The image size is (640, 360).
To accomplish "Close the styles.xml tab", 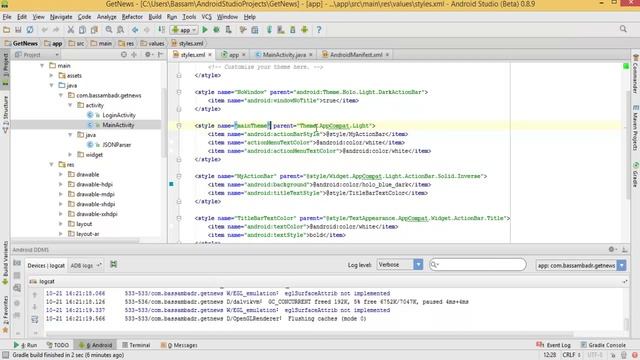I will (210, 55).
